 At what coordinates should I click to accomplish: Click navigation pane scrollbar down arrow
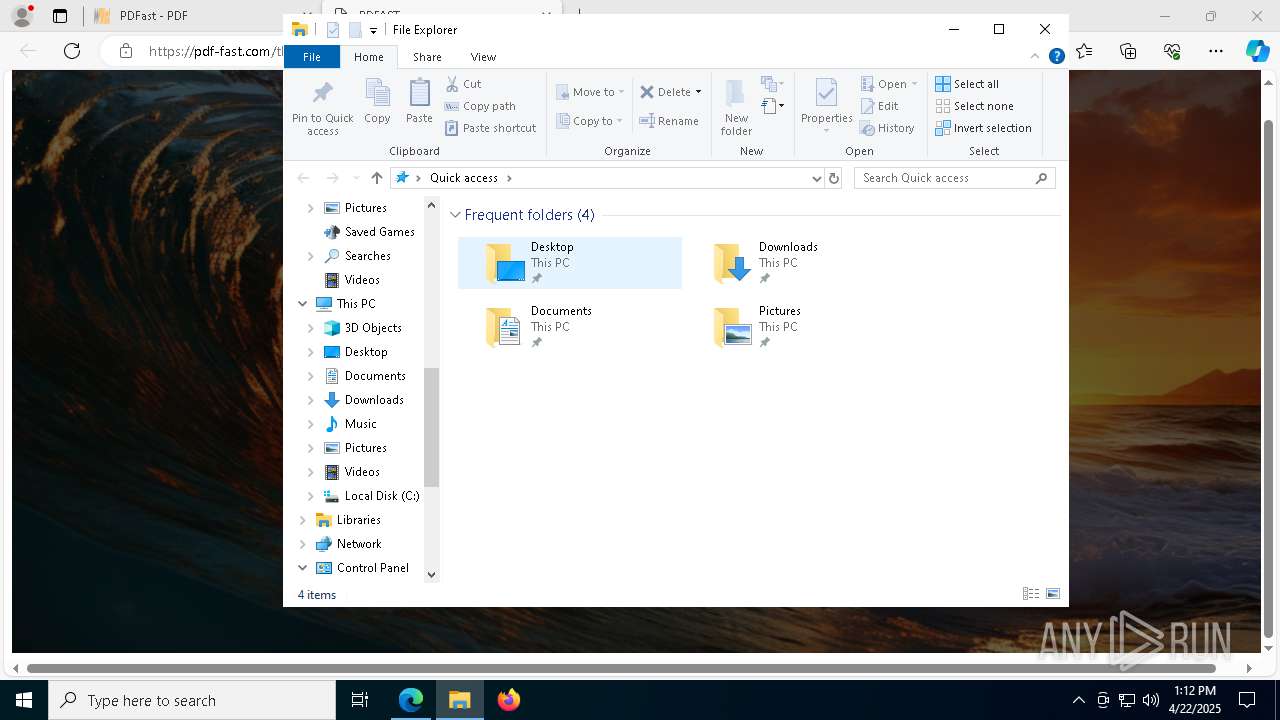[x=432, y=574]
